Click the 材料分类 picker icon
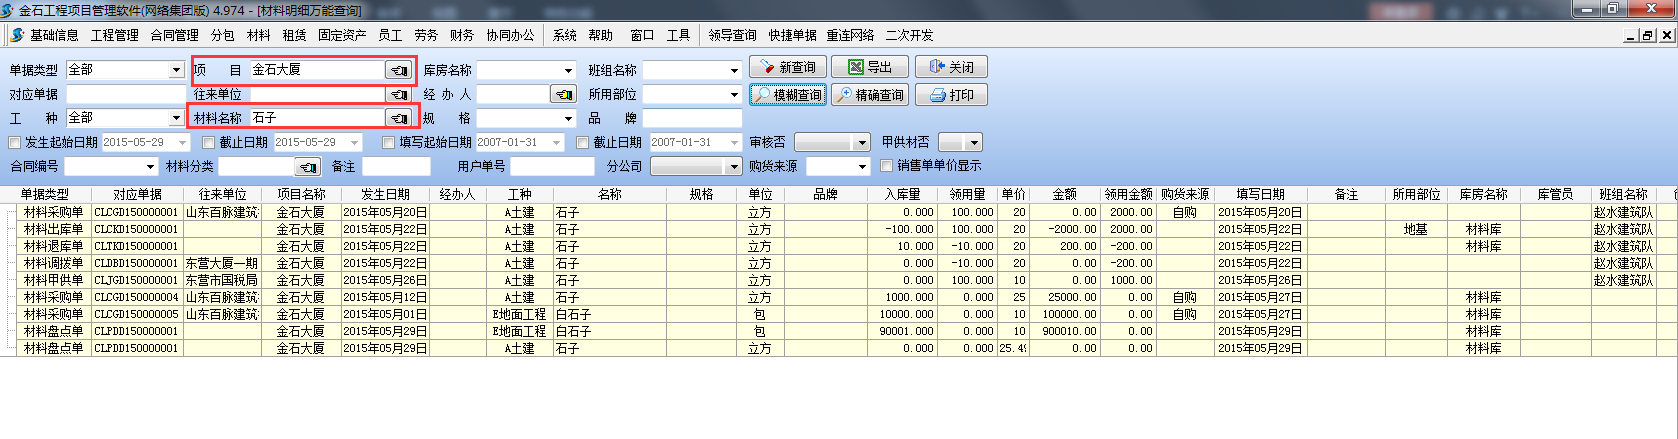 coord(308,167)
